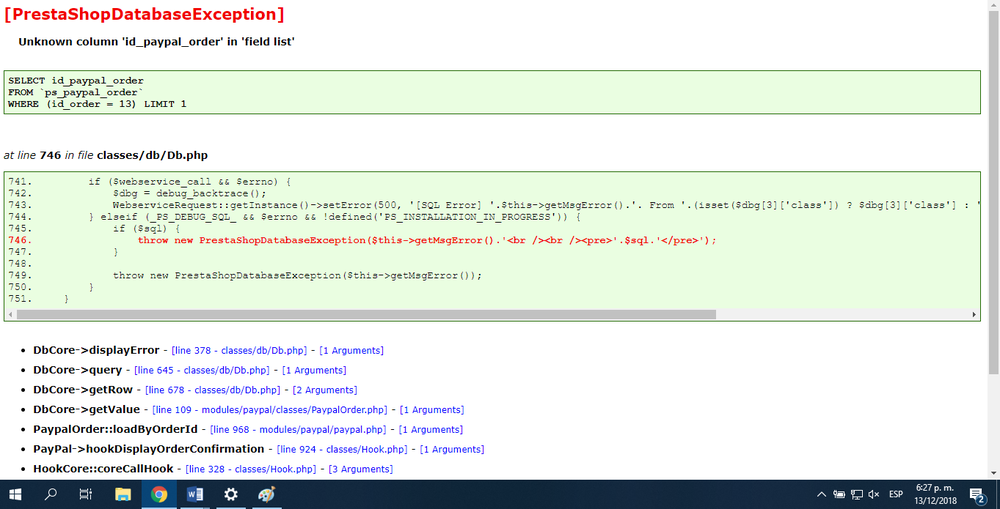Image resolution: width=1000 pixels, height=509 pixels.
Task: Click the 'FROM `ps_paypal_order`' SQL line
Action: point(76,92)
